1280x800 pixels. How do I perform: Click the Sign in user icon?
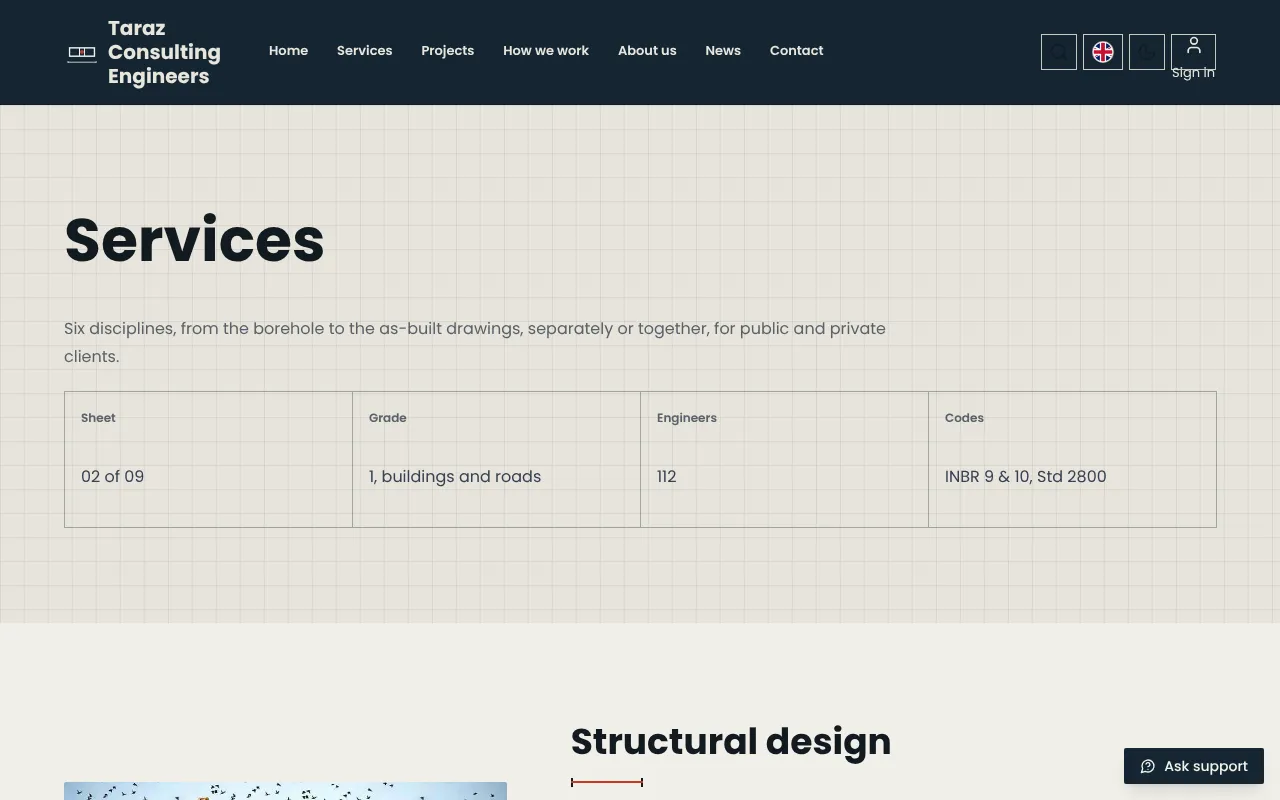(1193, 47)
